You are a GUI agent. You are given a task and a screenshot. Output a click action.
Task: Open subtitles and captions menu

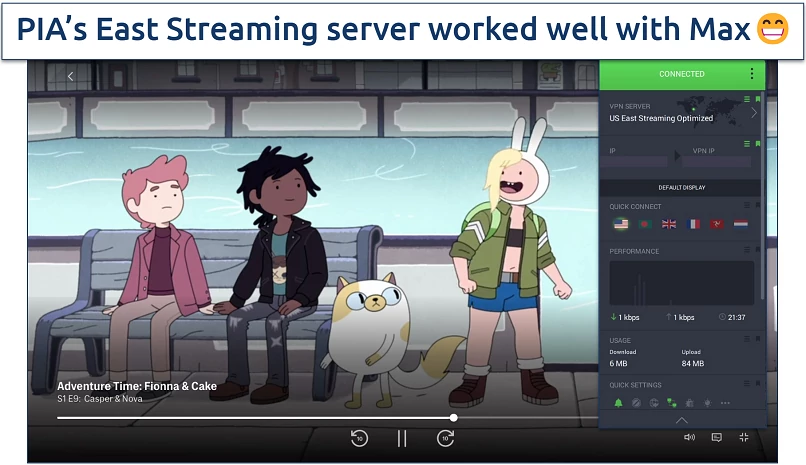coord(717,437)
